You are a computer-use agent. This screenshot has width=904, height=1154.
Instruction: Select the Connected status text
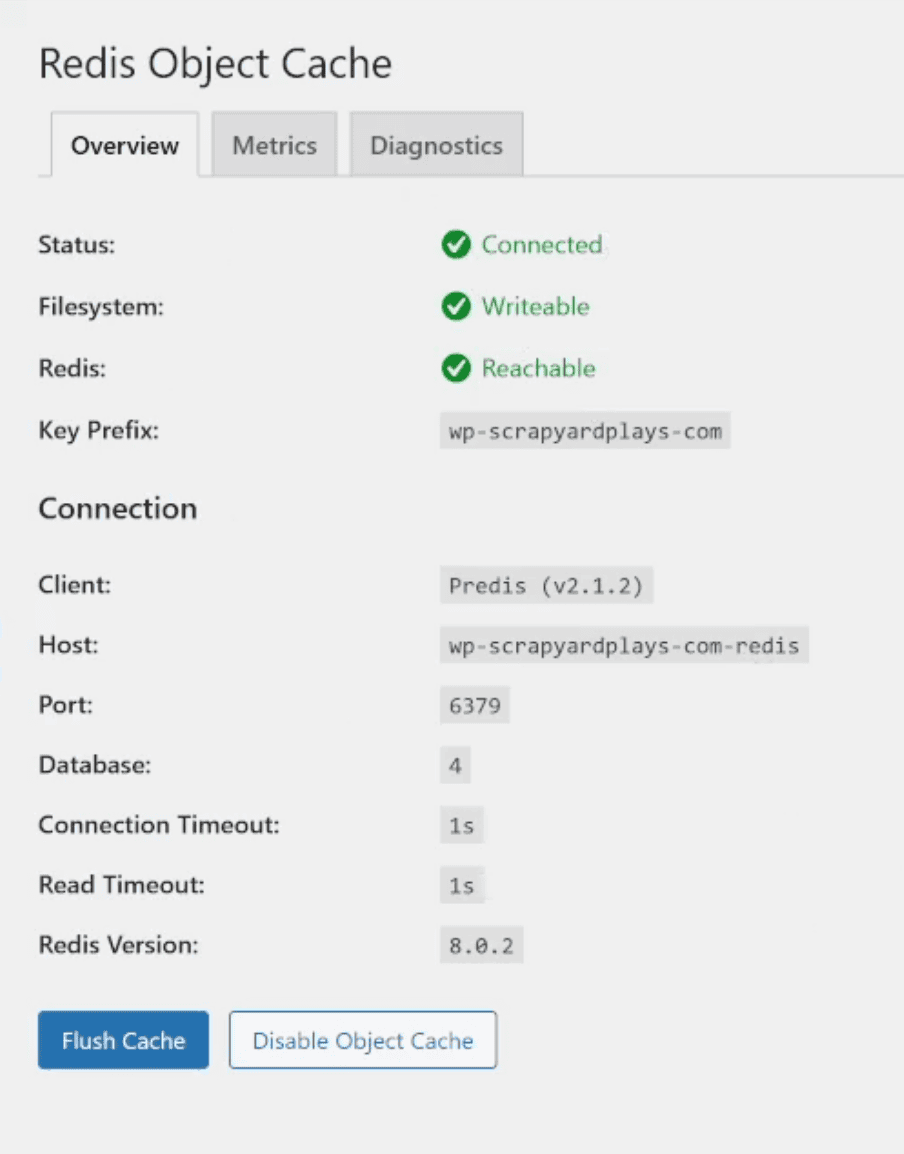click(542, 245)
